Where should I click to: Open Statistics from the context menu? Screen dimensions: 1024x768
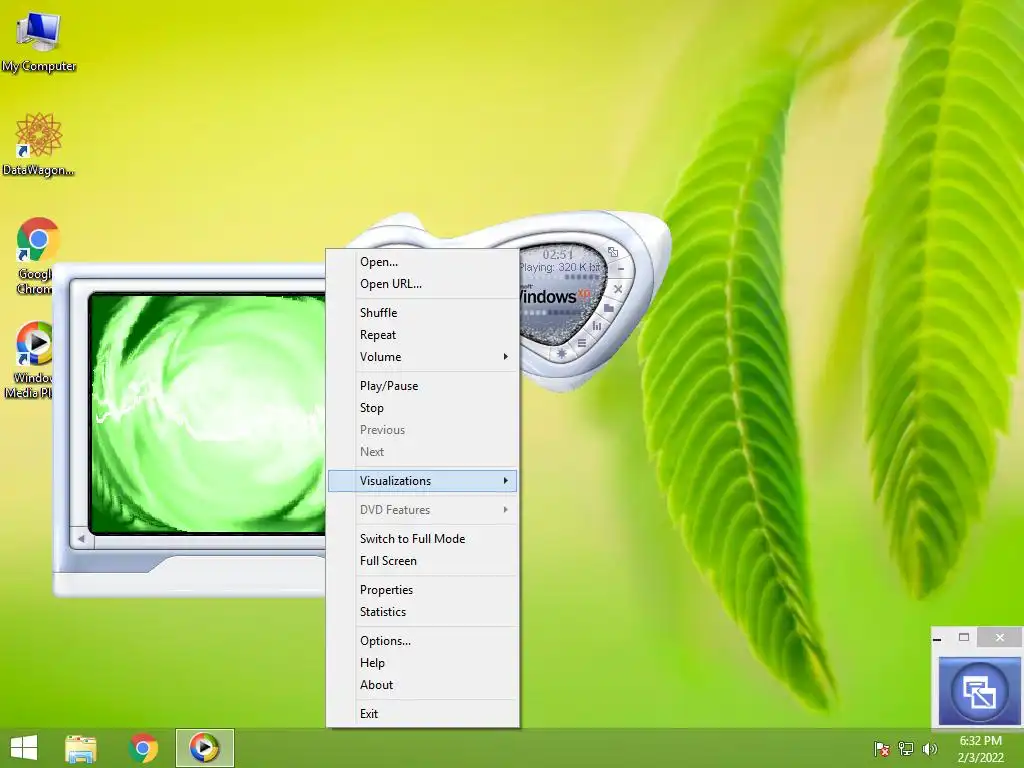(423, 612)
